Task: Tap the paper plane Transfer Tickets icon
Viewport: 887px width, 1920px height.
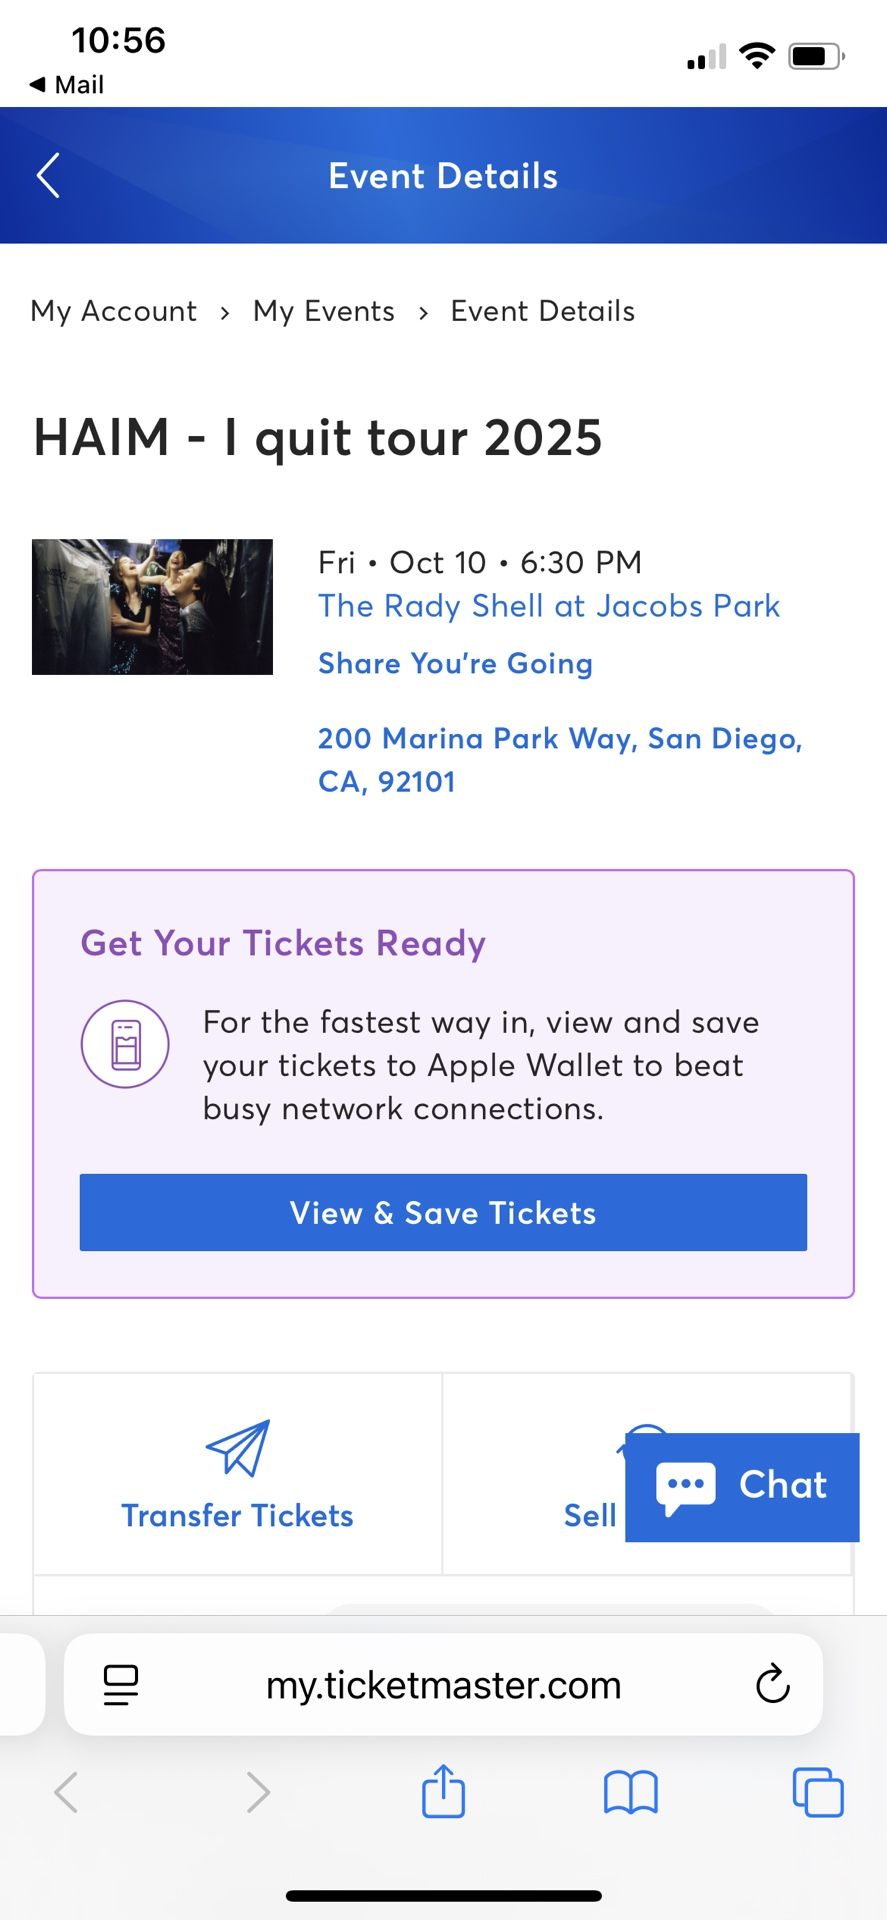Action: (238, 1447)
